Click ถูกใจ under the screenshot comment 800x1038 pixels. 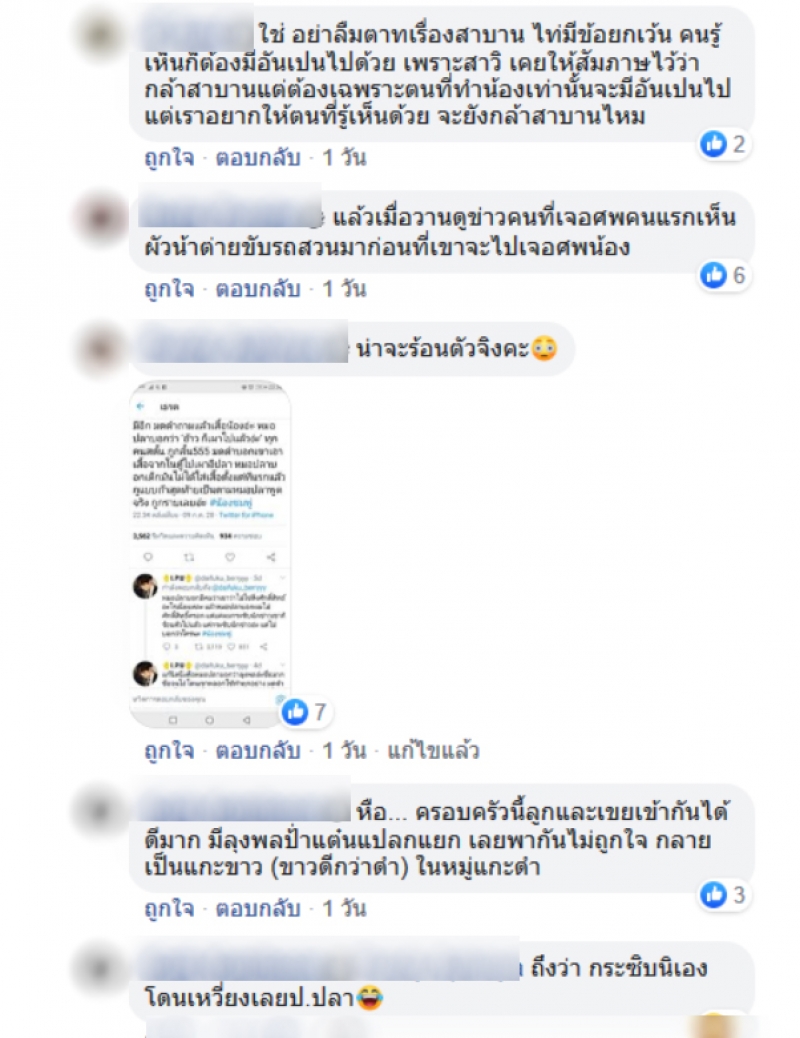tap(170, 751)
